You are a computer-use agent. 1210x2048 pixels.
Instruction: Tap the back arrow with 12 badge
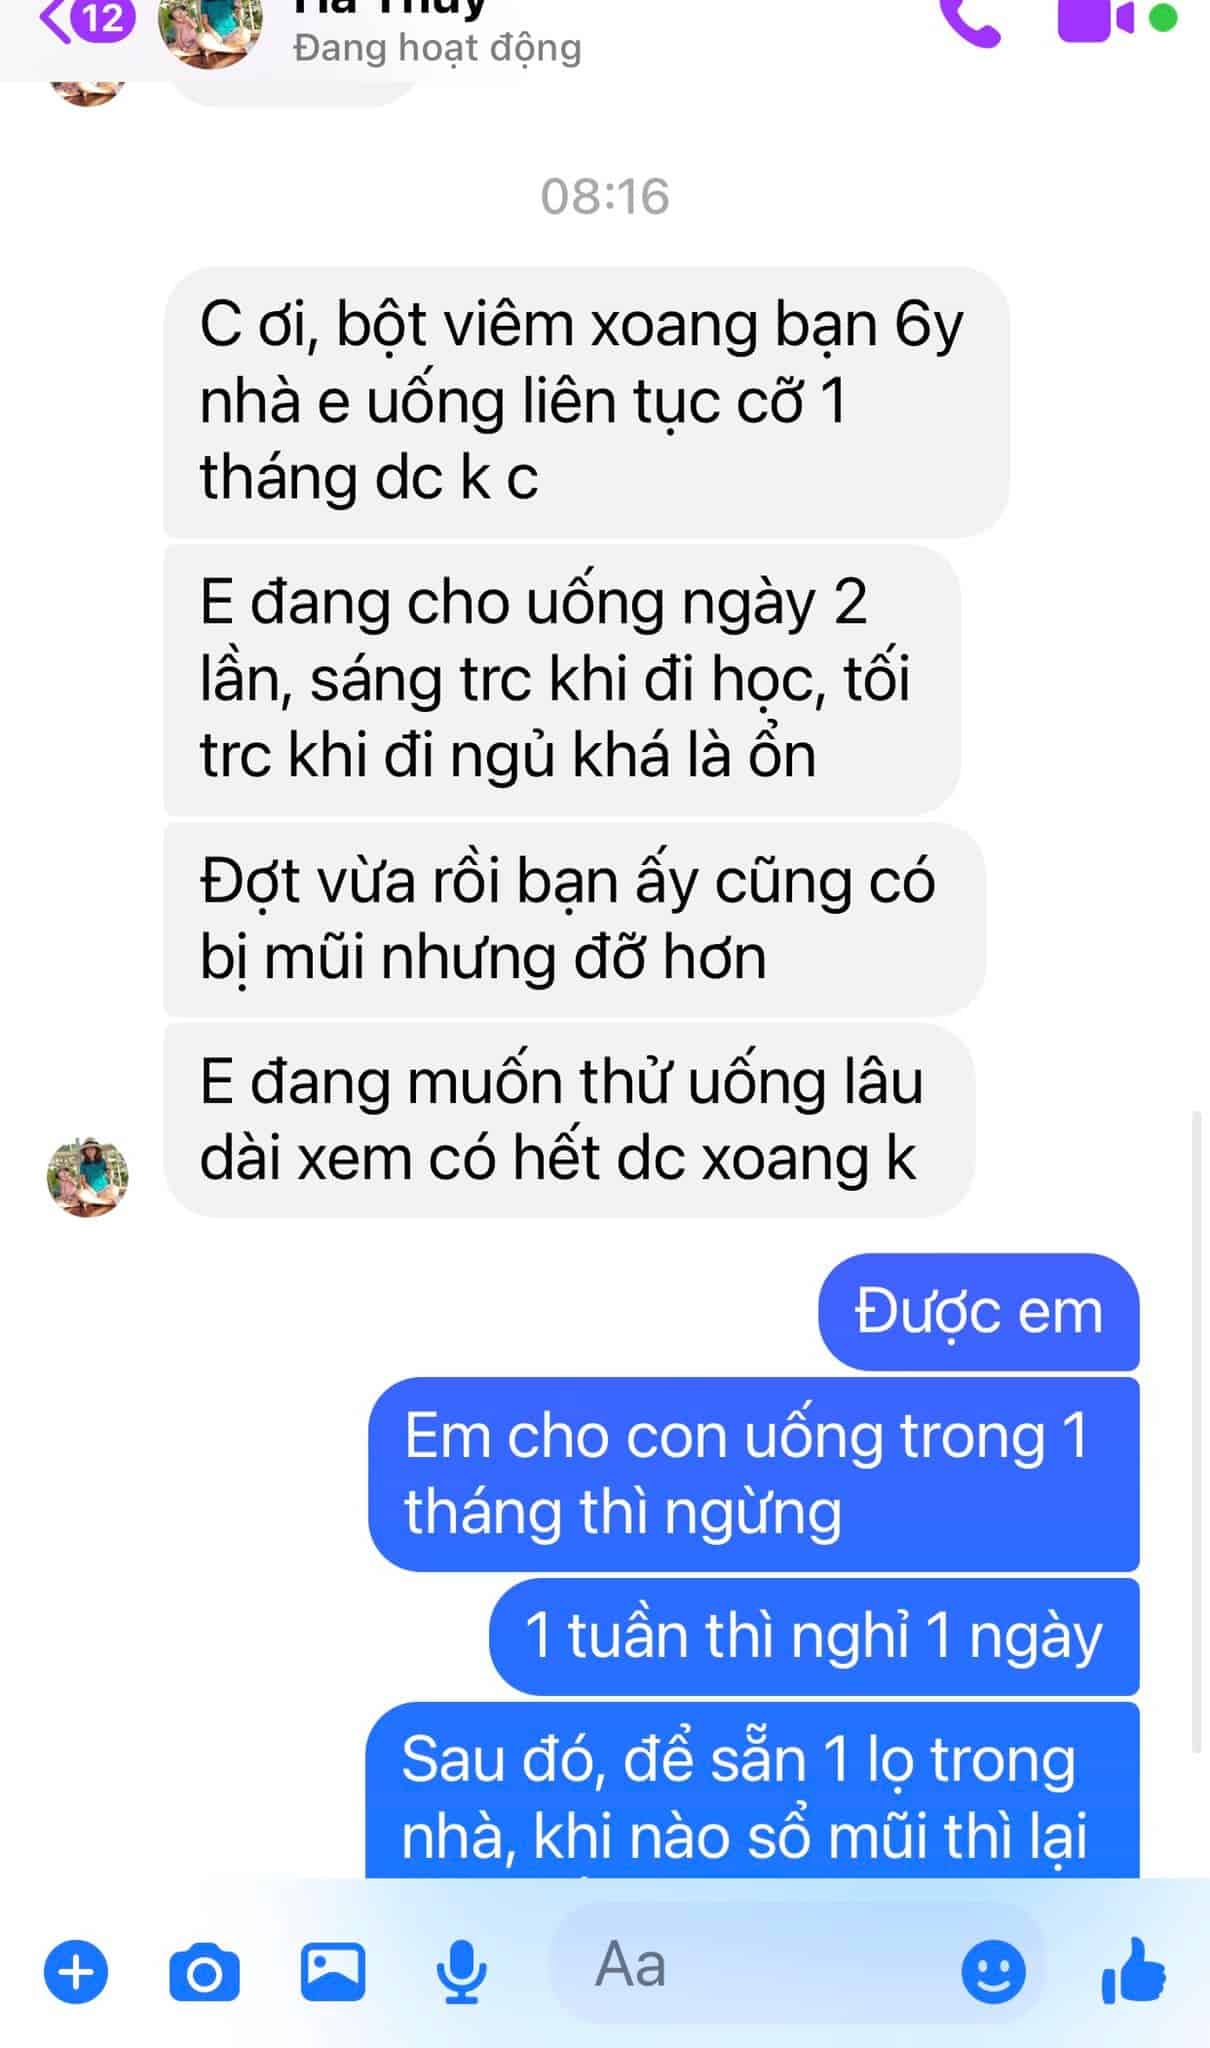click(x=86, y=20)
